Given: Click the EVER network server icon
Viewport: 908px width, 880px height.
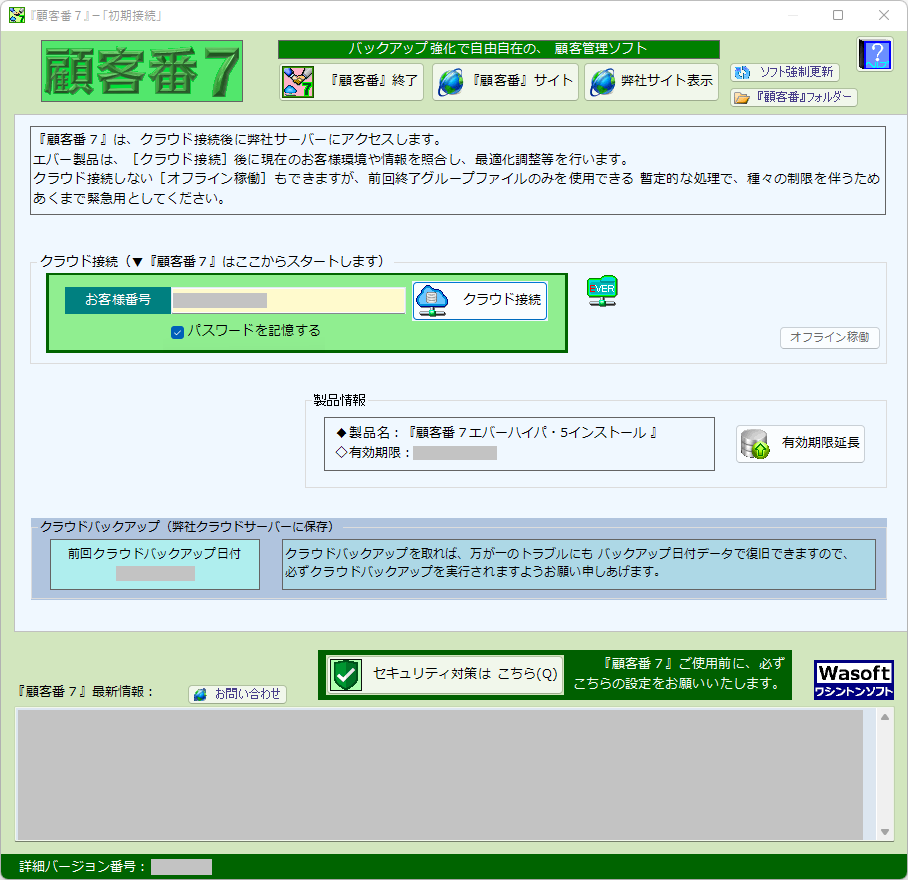Looking at the screenshot, I should (x=602, y=291).
